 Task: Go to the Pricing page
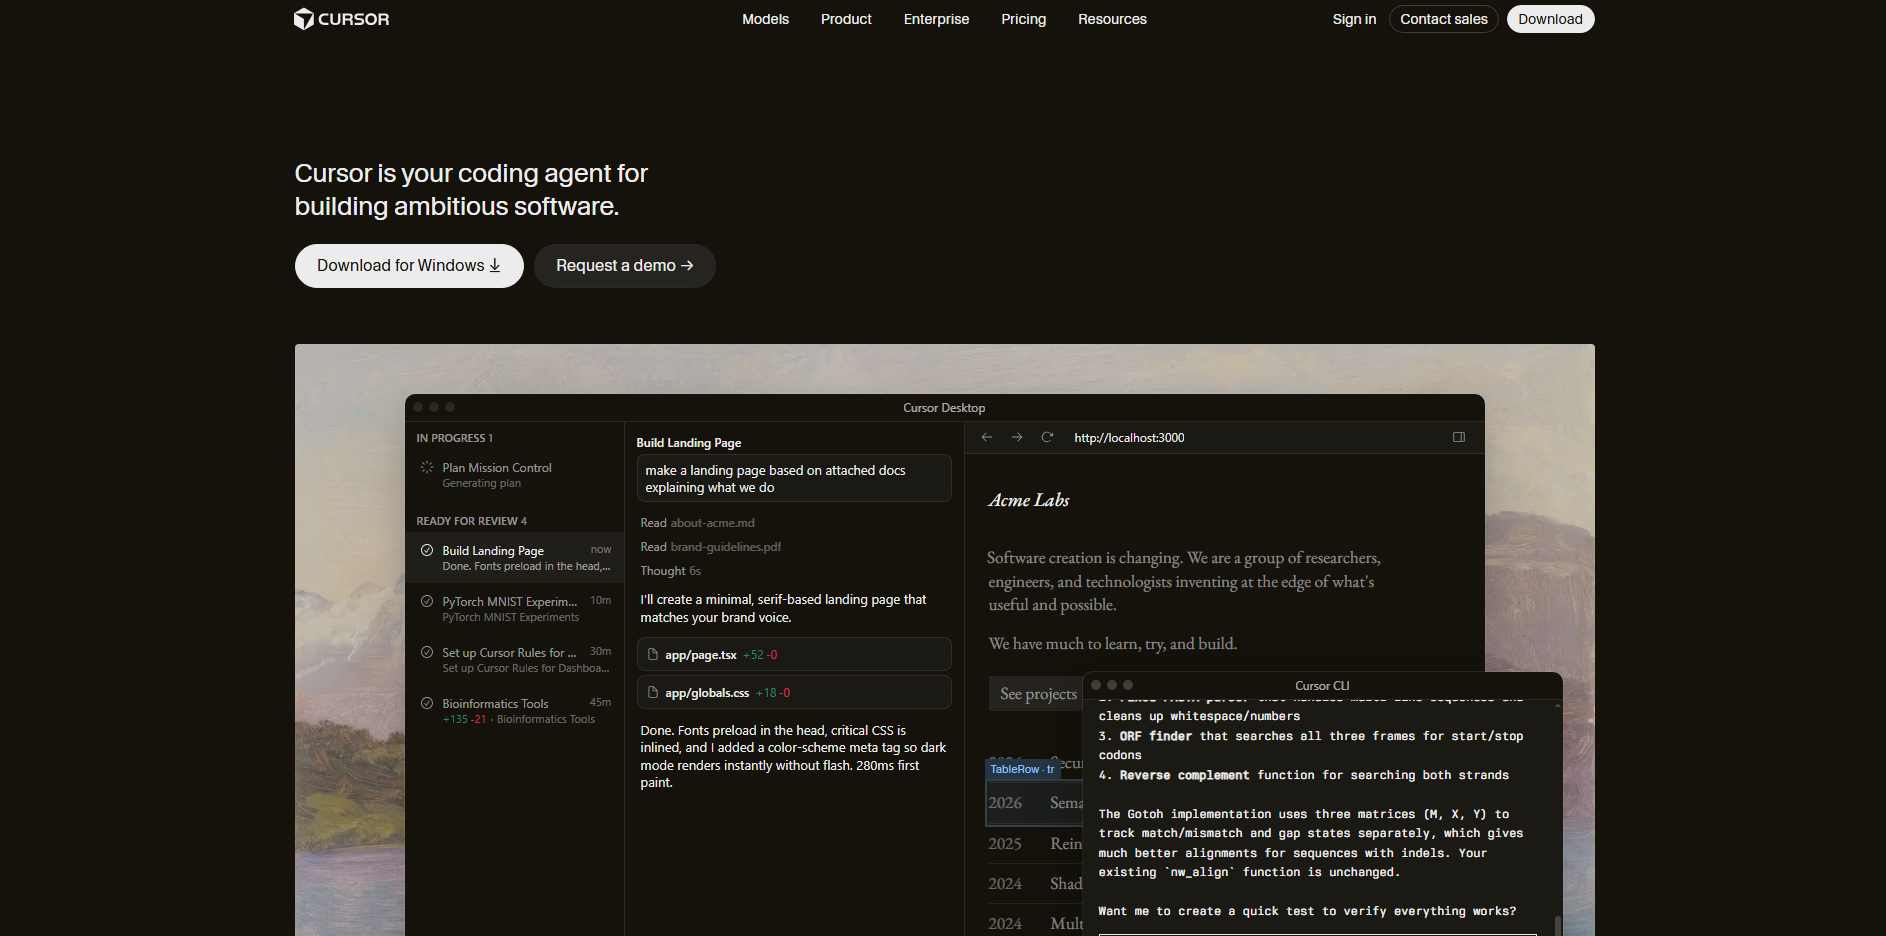(x=1023, y=19)
